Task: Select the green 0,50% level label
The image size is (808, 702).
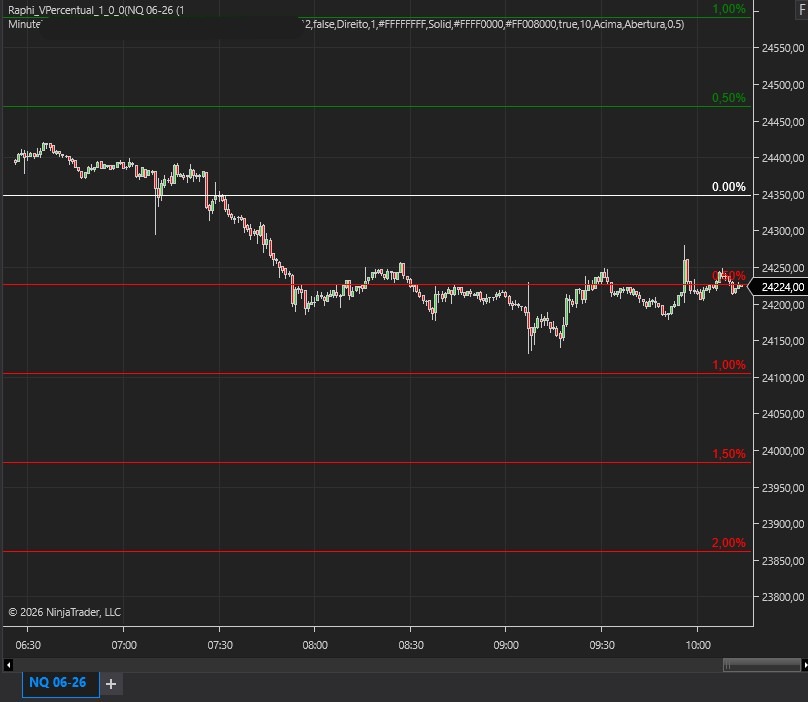Action: (x=728, y=98)
